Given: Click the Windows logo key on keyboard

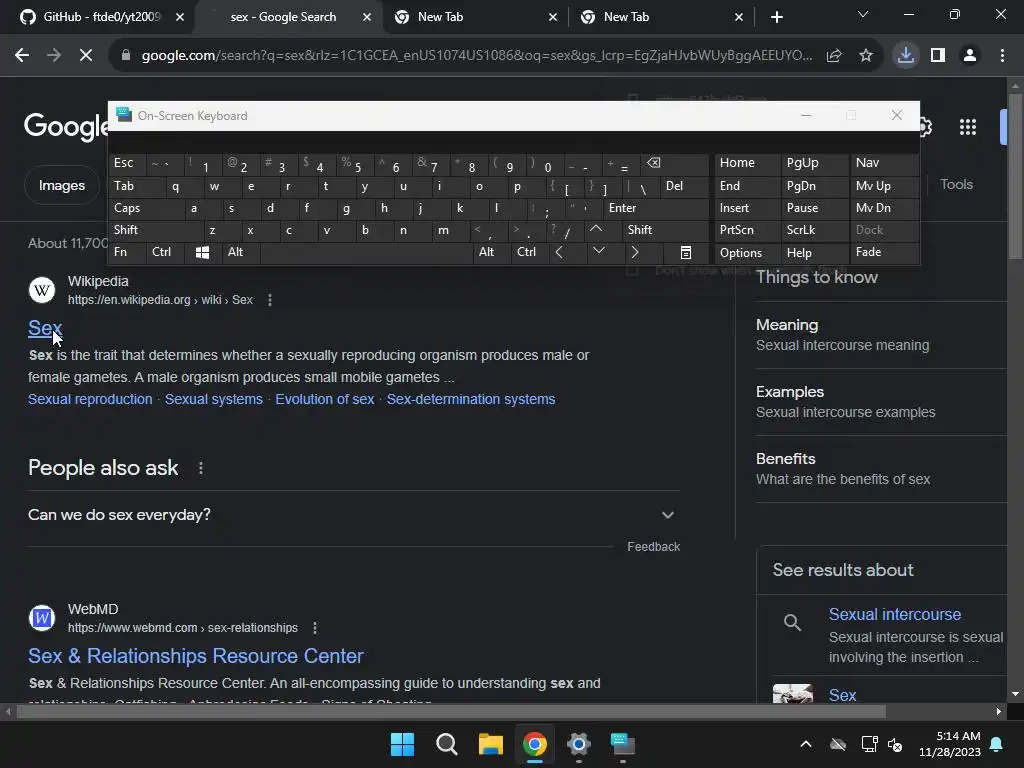Looking at the screenshot, I should click(x=202, y=253).
